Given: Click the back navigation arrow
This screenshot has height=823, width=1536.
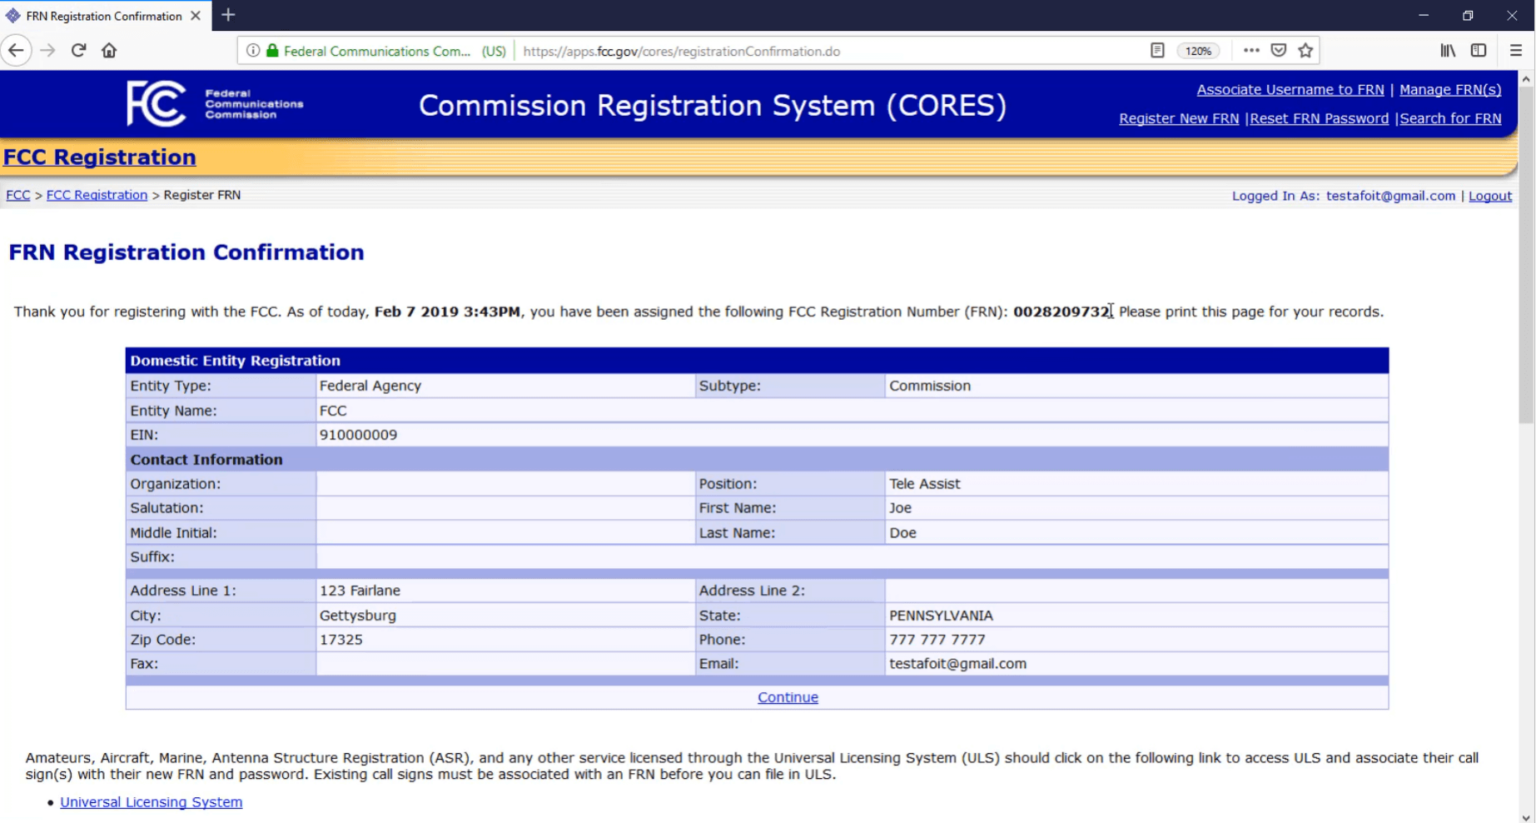Looking at the screenshot, I should (x=18, y=50).
